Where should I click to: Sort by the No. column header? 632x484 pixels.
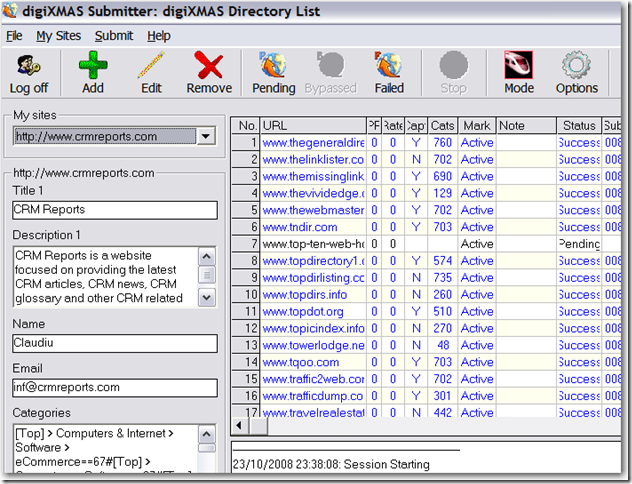coord(246,126)
